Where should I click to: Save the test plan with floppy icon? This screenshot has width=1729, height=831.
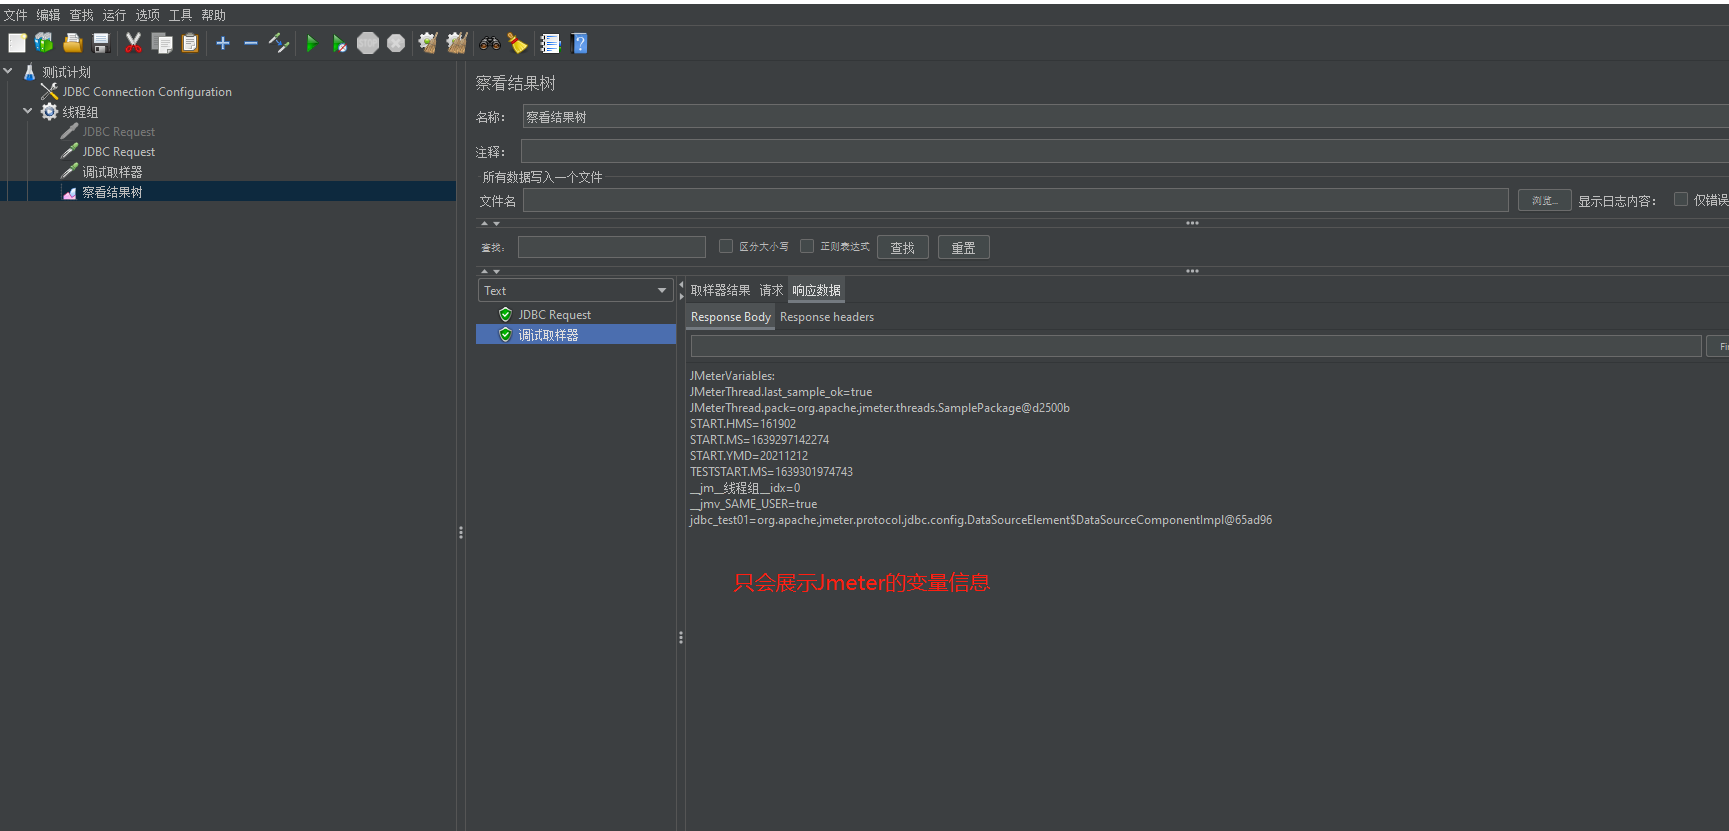pyautogui.click(x=100, y=43)
